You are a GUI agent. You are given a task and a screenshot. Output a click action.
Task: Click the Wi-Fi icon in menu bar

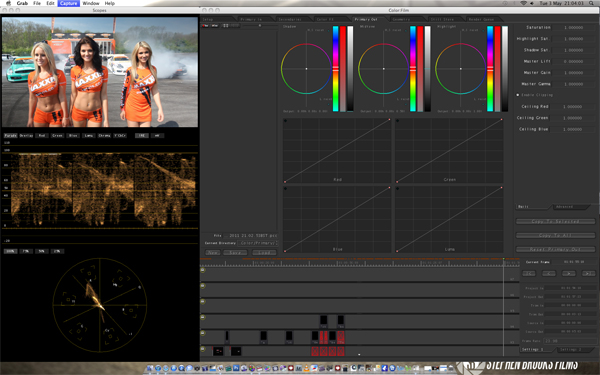524,3
